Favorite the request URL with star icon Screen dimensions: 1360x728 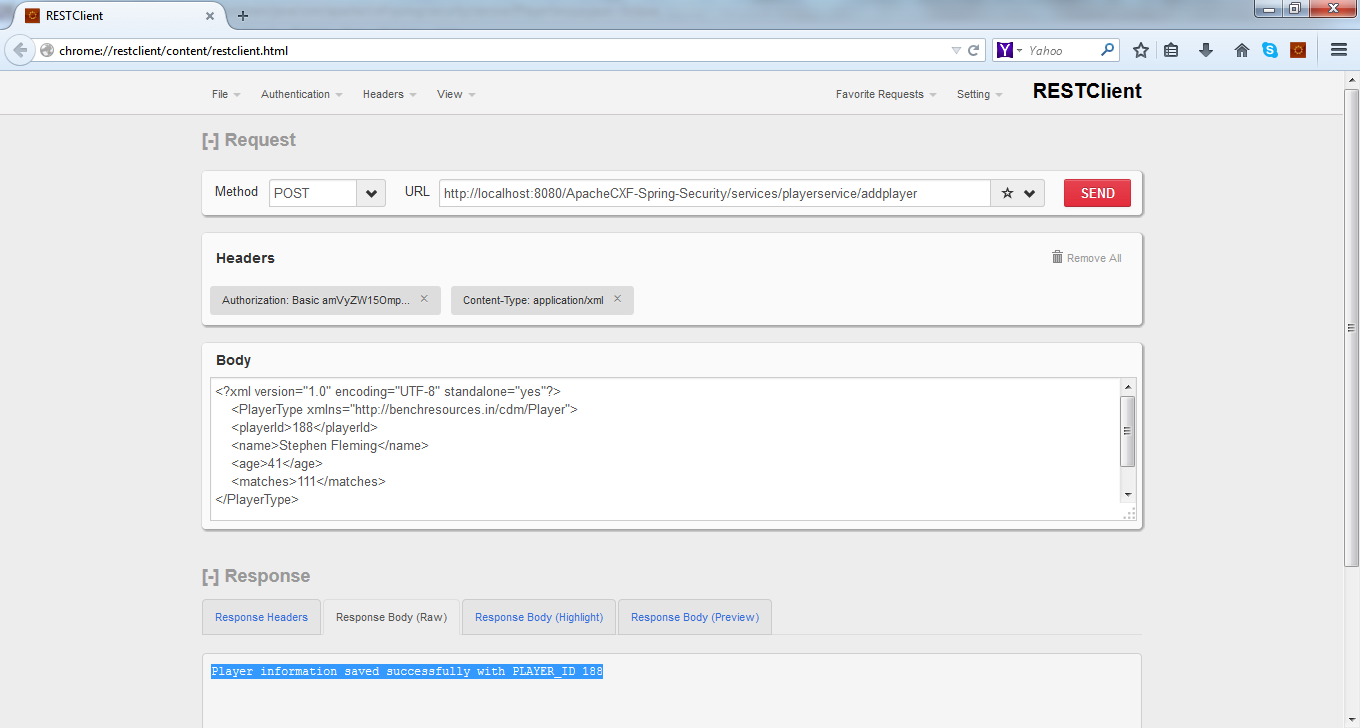pyautogui.click(x=1007, y=193)
